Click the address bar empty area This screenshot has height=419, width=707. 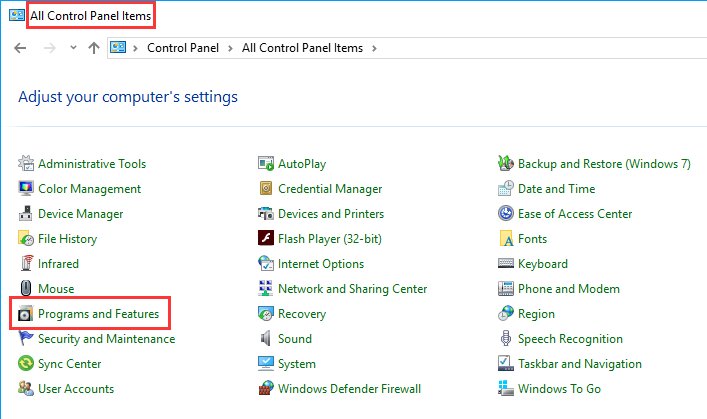(x=541, y=48)
